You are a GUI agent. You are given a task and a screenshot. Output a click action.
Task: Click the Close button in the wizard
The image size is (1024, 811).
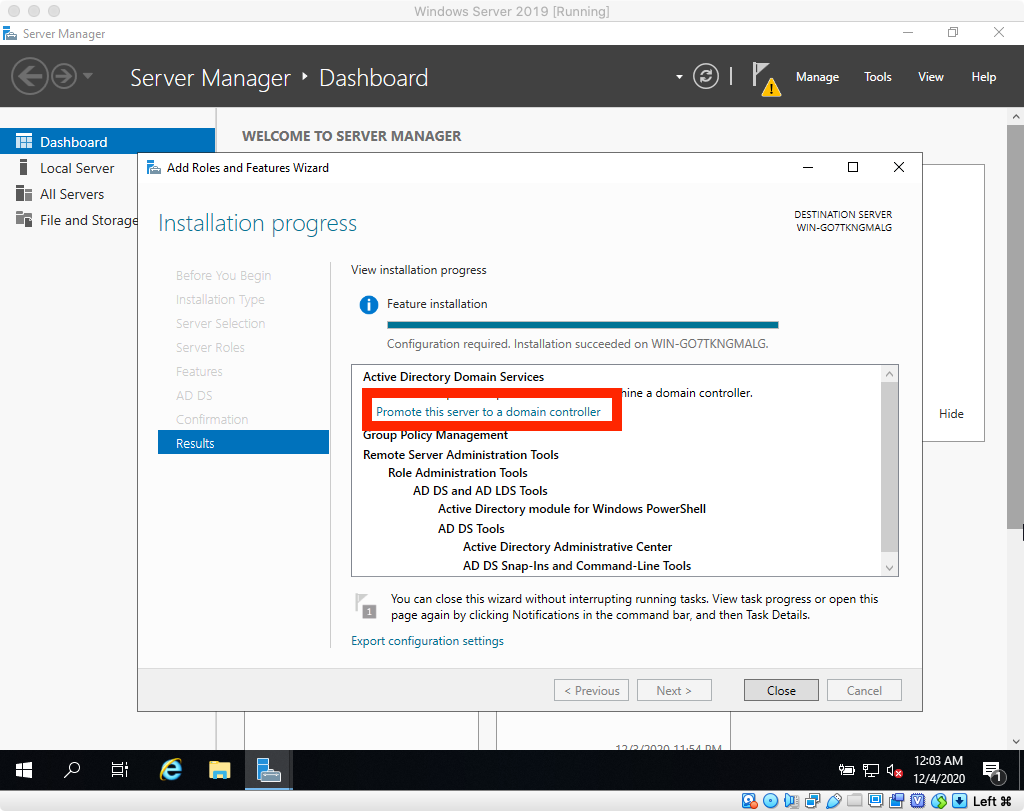[781, 690]
